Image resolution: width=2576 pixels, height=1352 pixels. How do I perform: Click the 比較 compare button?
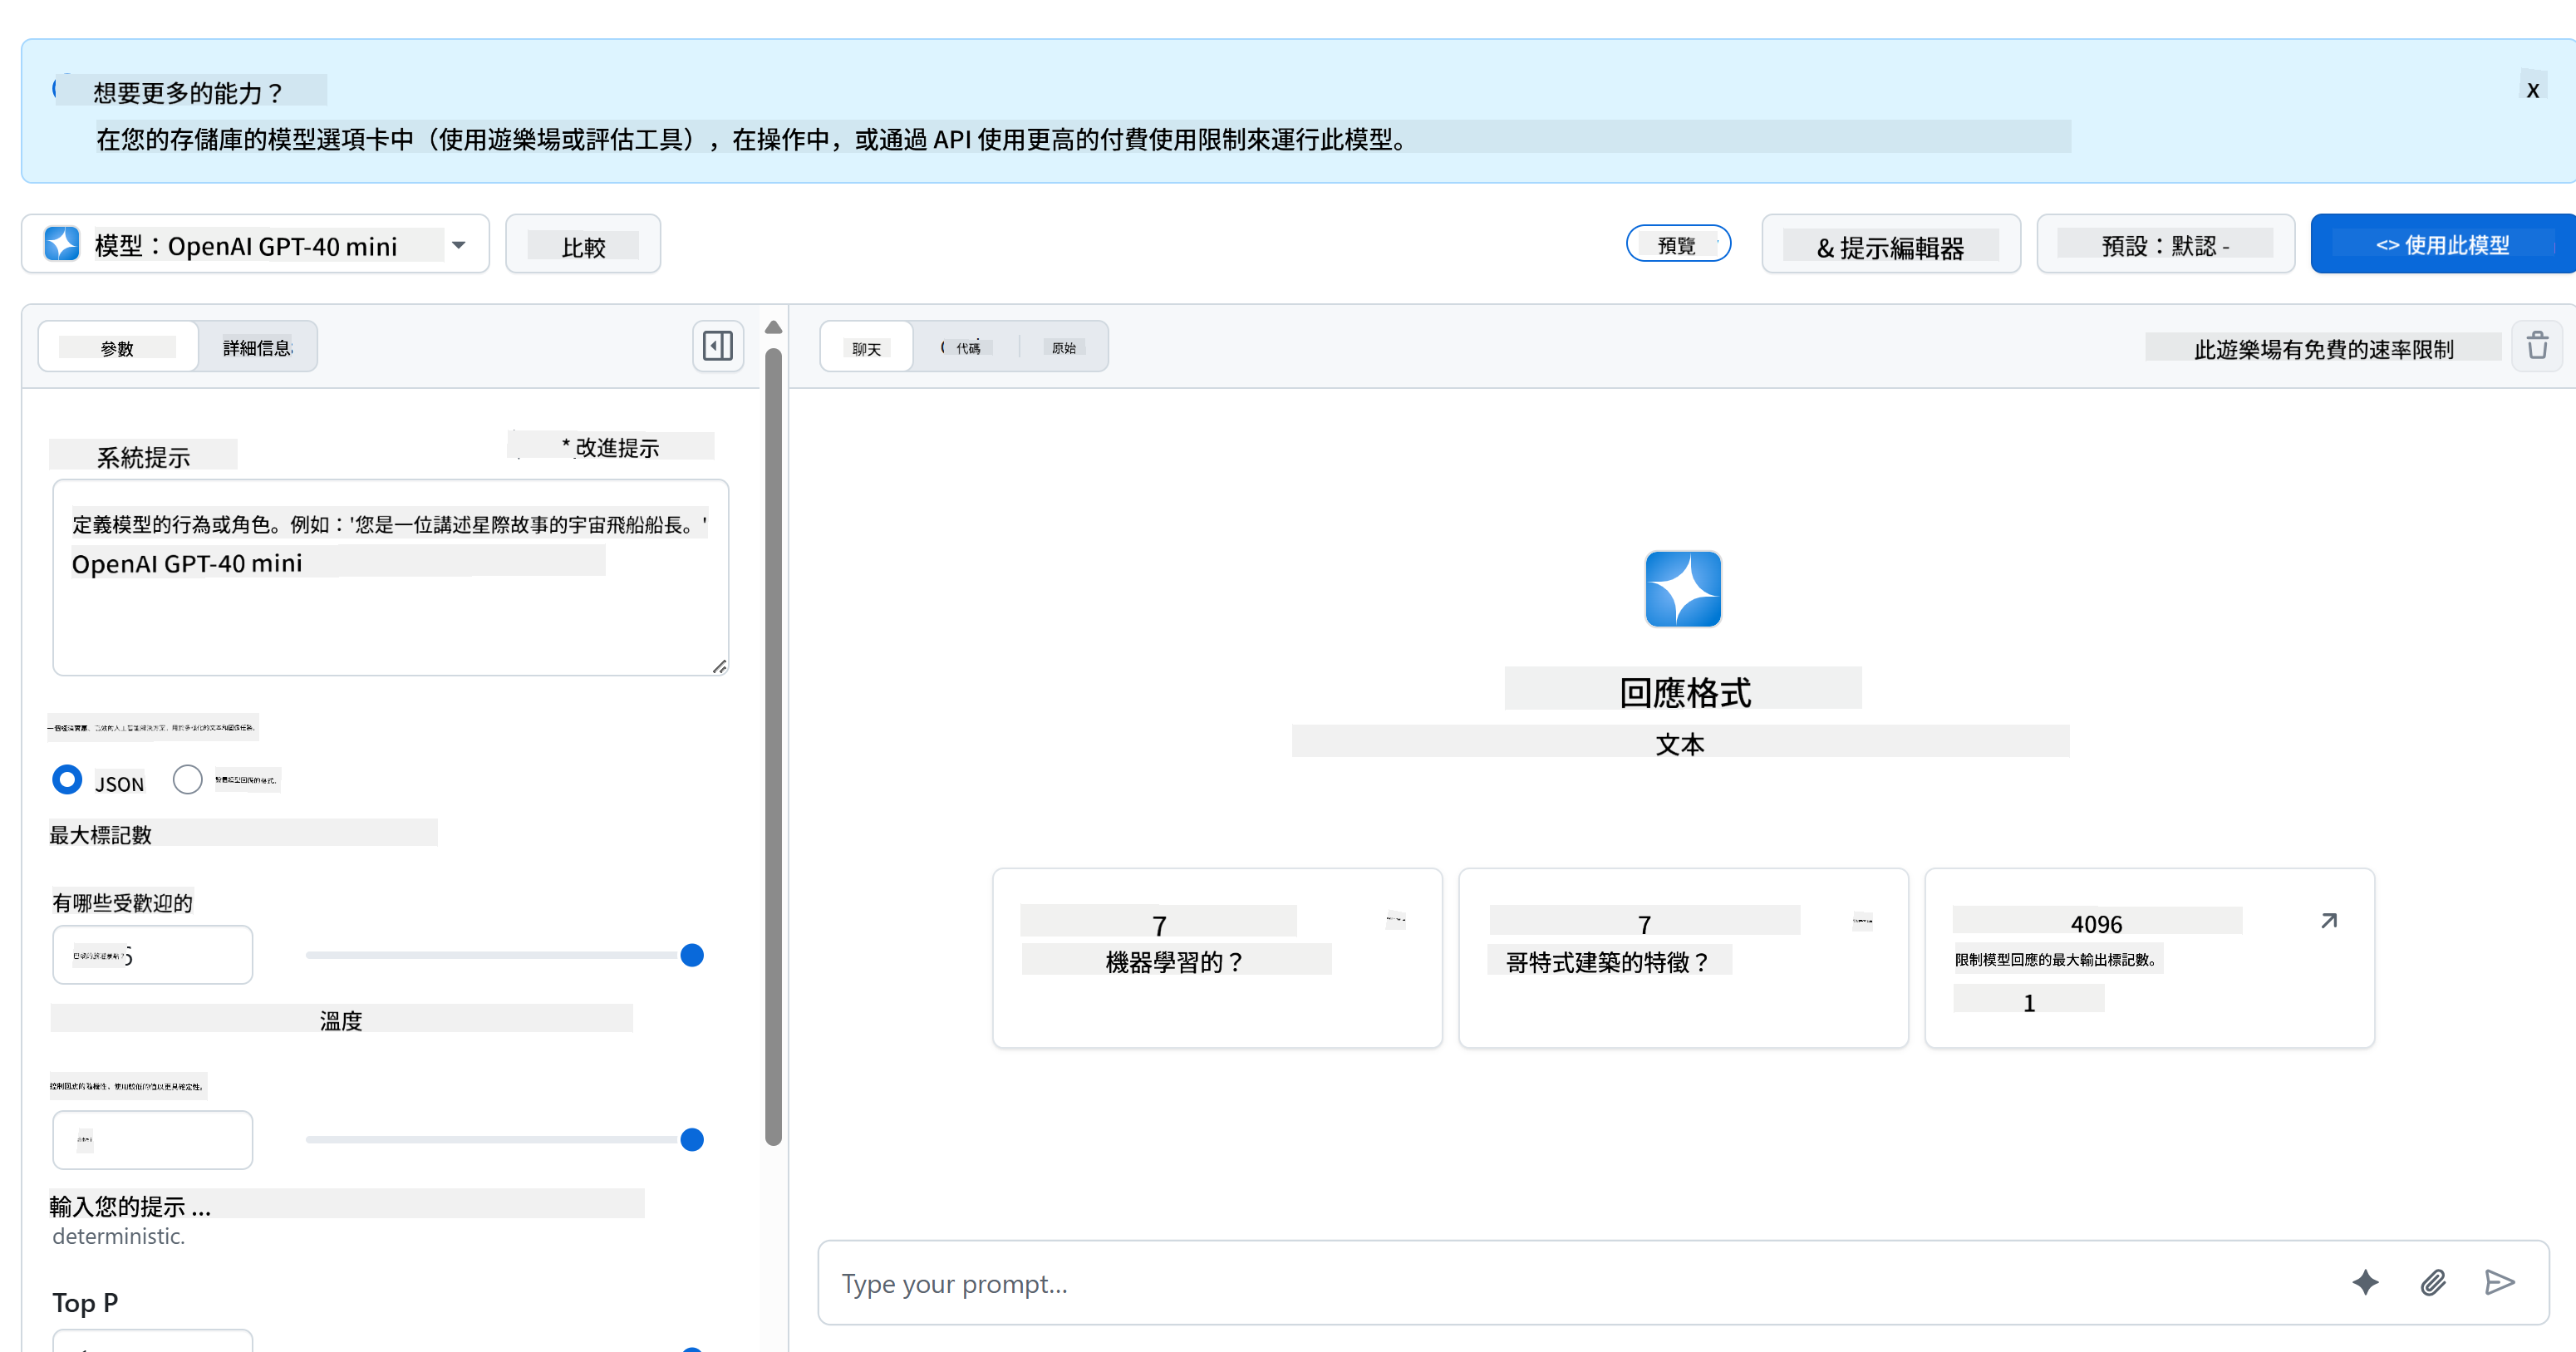pos(583,244)
